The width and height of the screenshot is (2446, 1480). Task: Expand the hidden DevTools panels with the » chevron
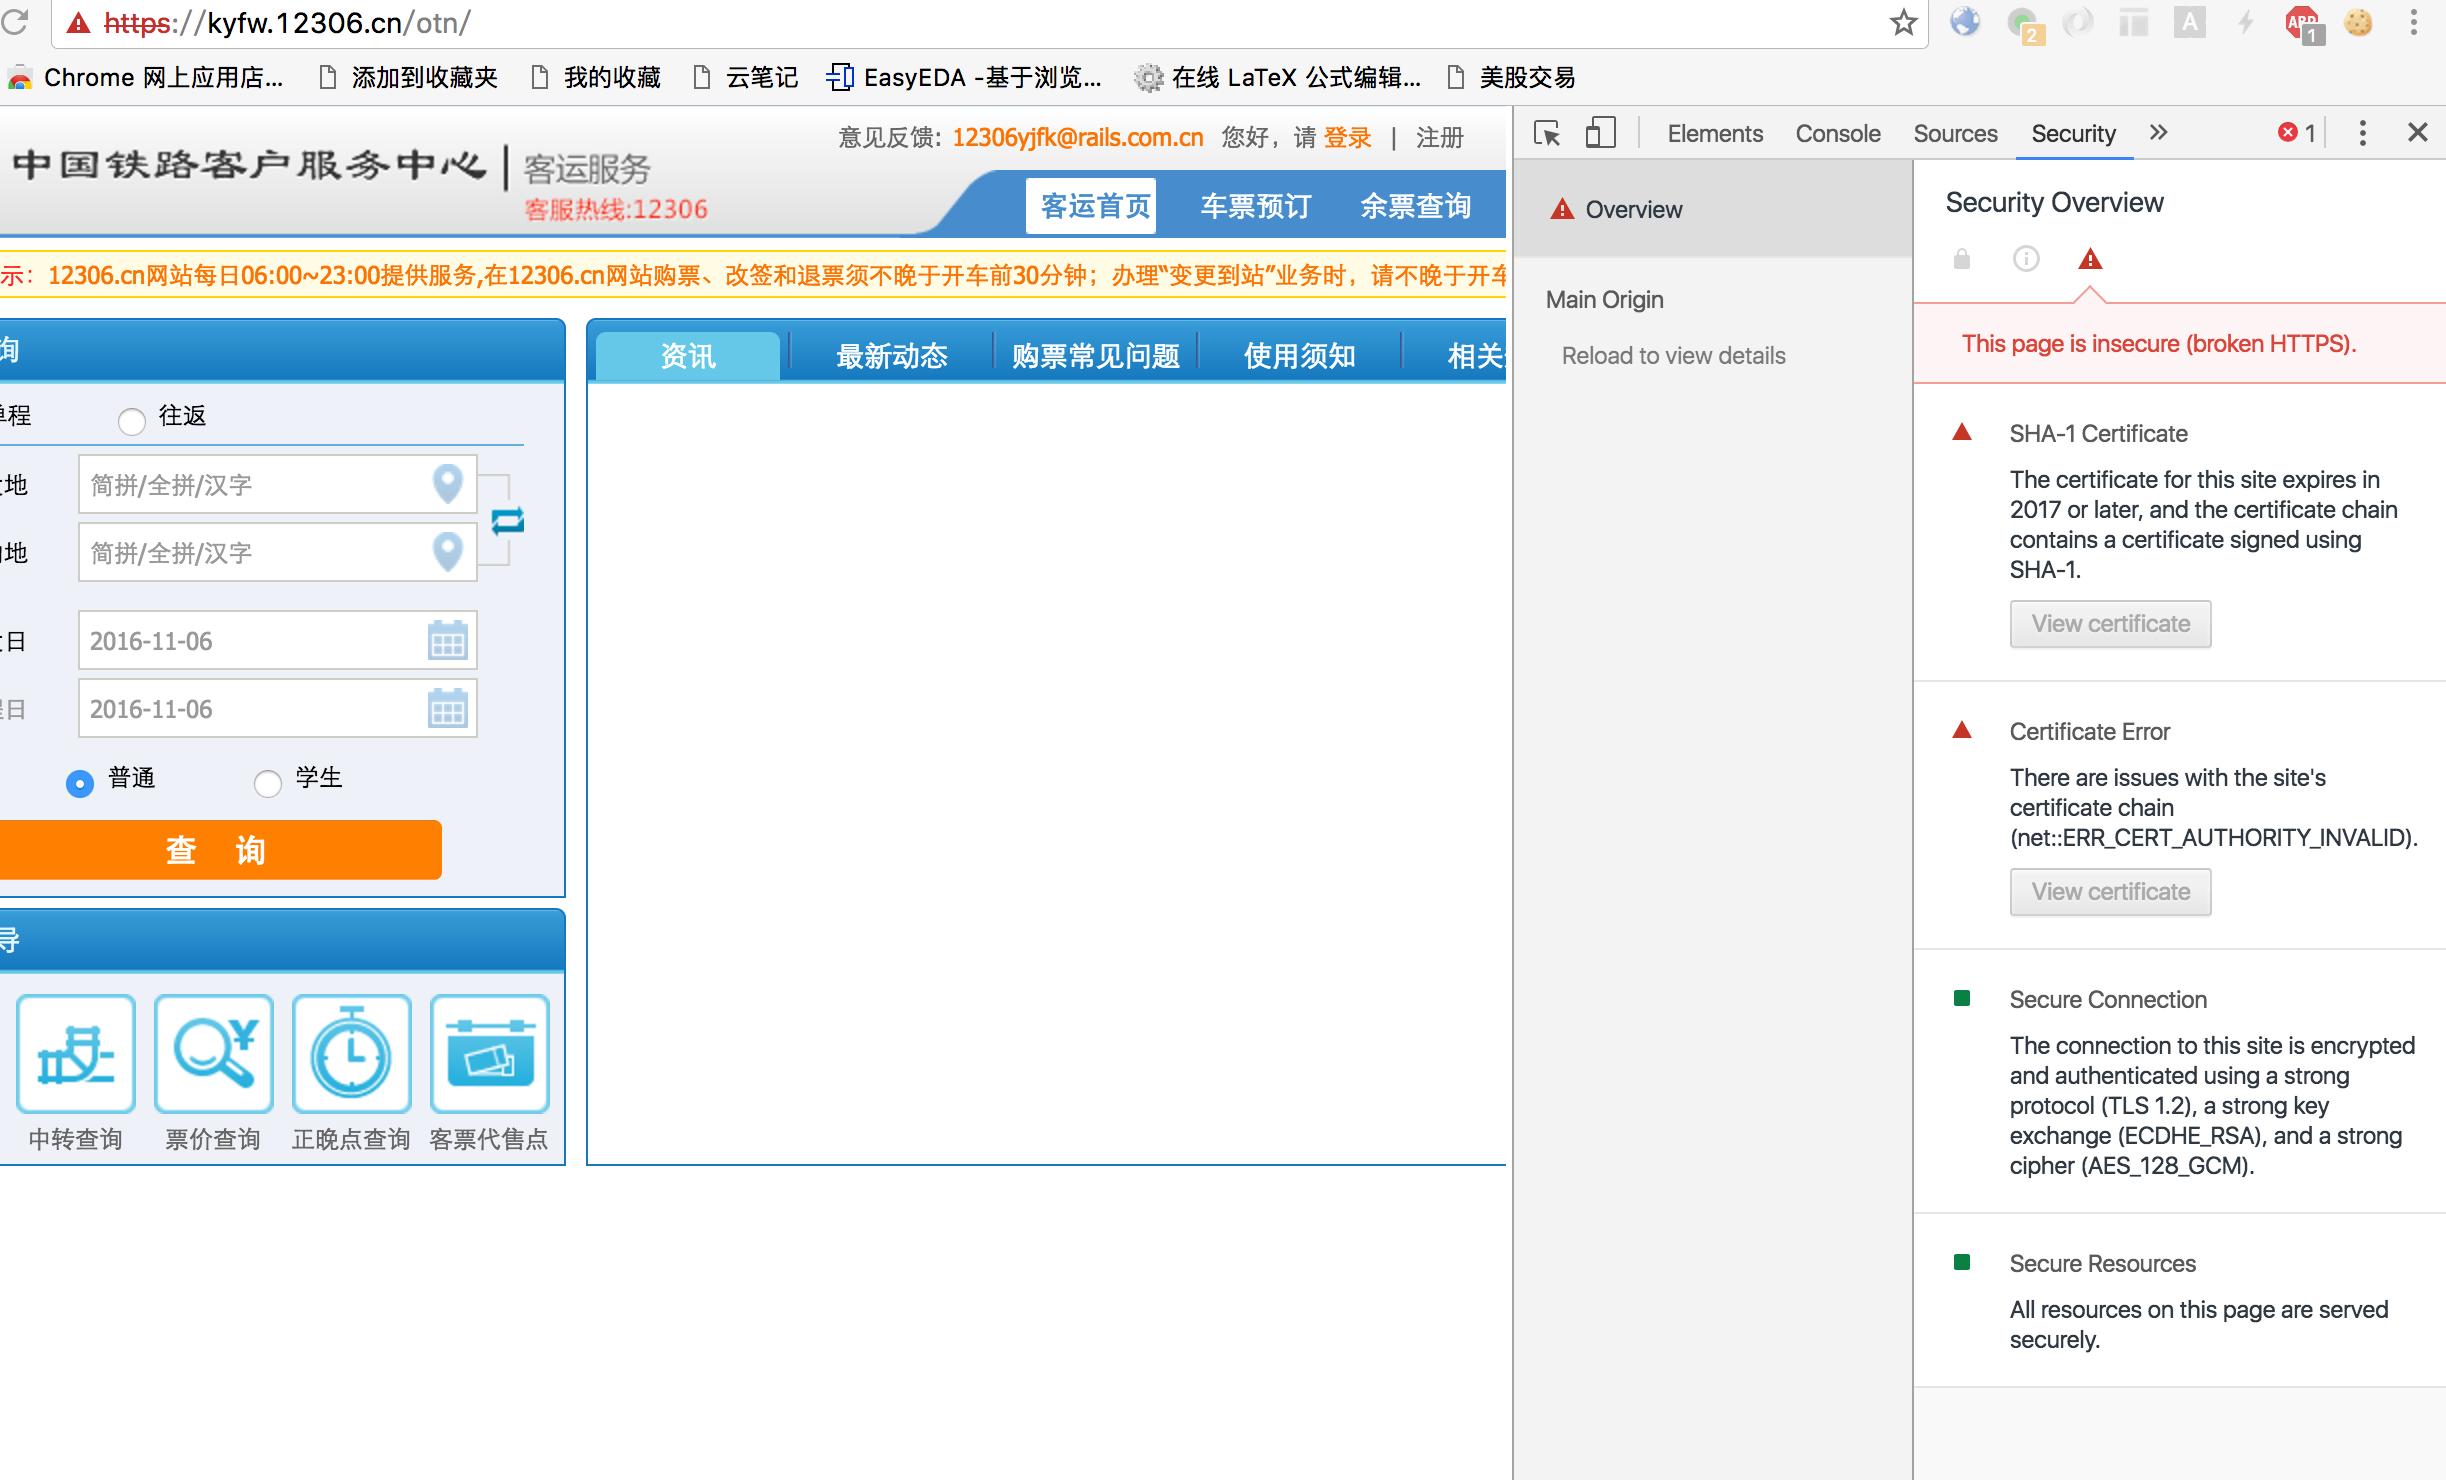coord(2159,132)
